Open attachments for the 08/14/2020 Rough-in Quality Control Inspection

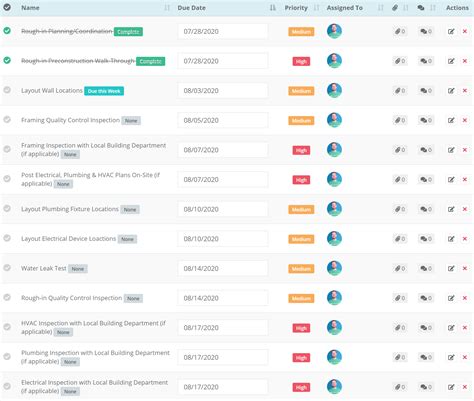400,298
